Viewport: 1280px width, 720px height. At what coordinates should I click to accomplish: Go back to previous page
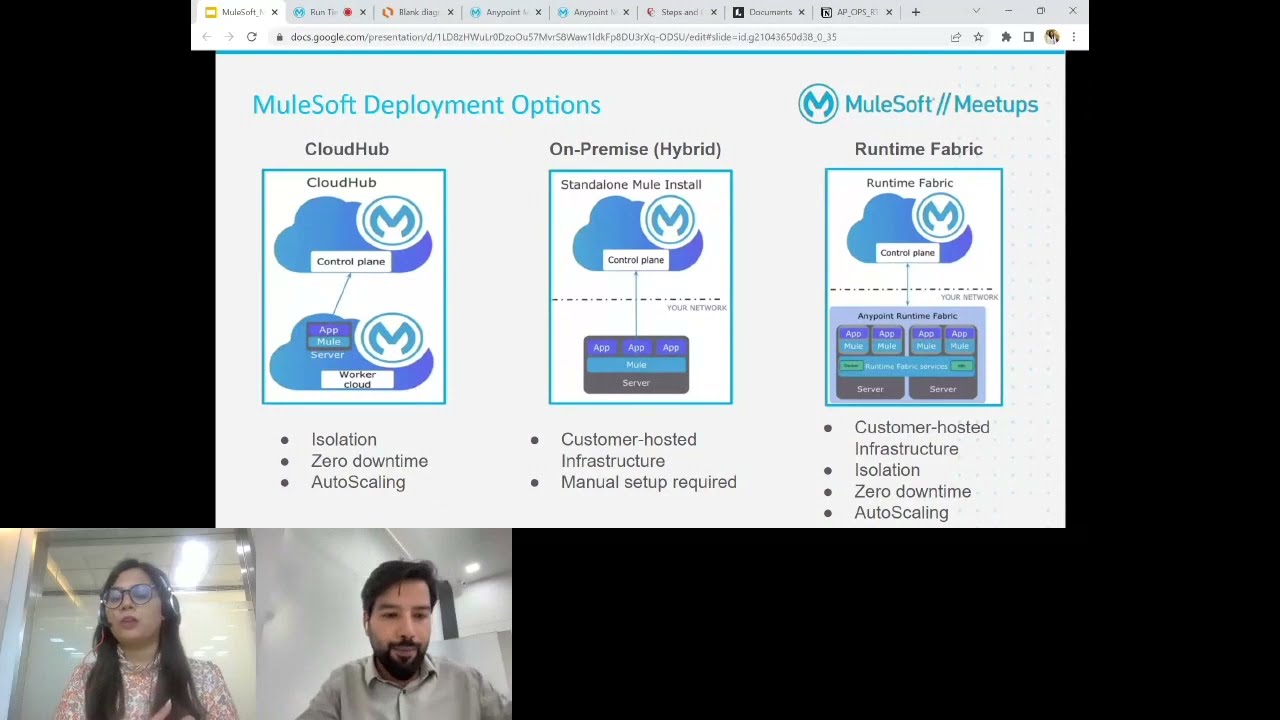[207, 37]
